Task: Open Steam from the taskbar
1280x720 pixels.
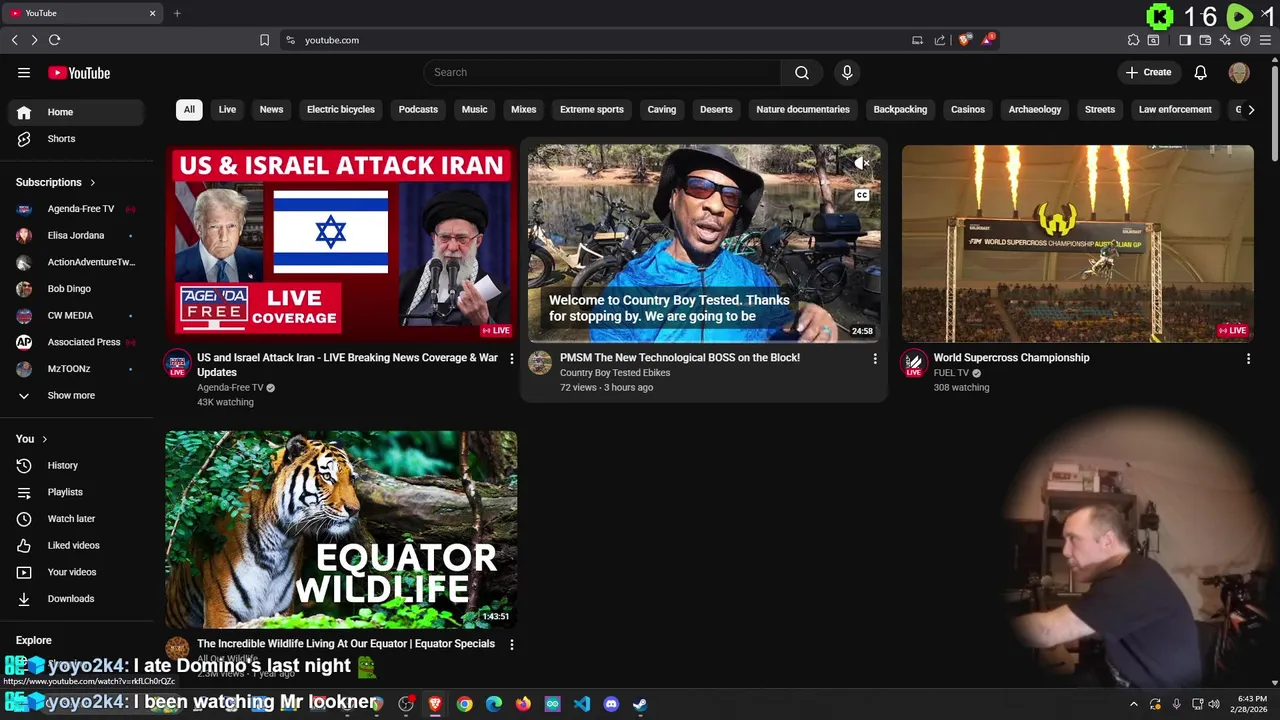Action: tap(640, 704)
